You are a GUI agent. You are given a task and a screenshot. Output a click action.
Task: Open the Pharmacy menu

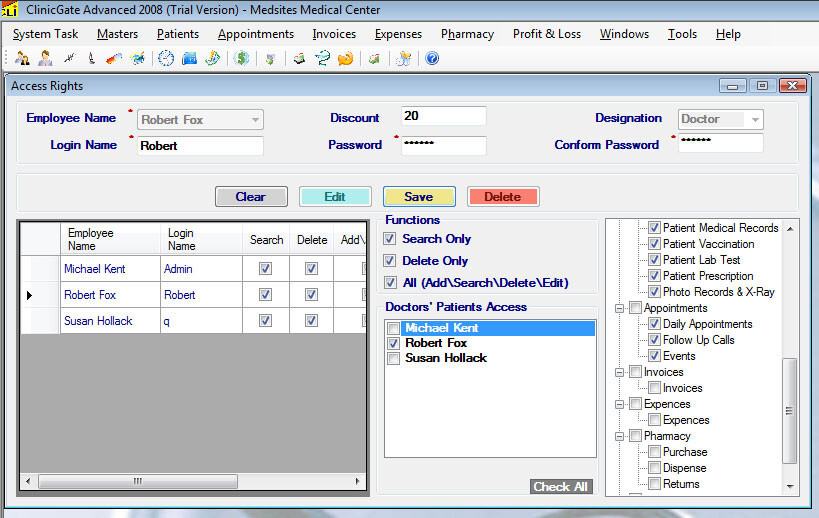pyautogui.click(x=467, y=34)
